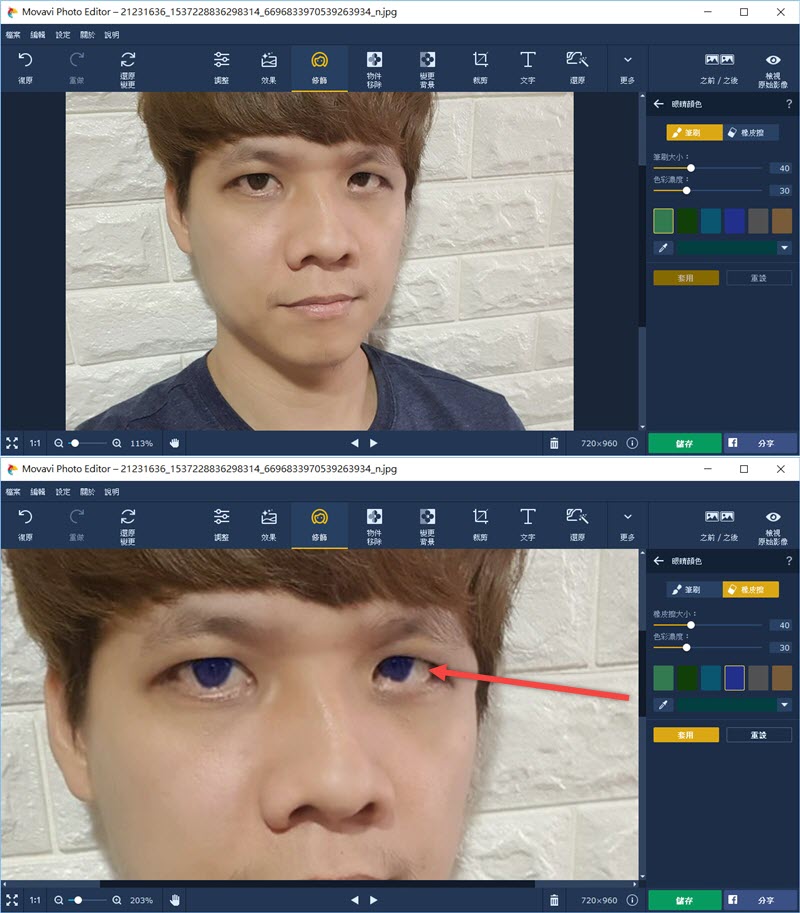Select the Crop (裁剪) tool in top window

480,68
